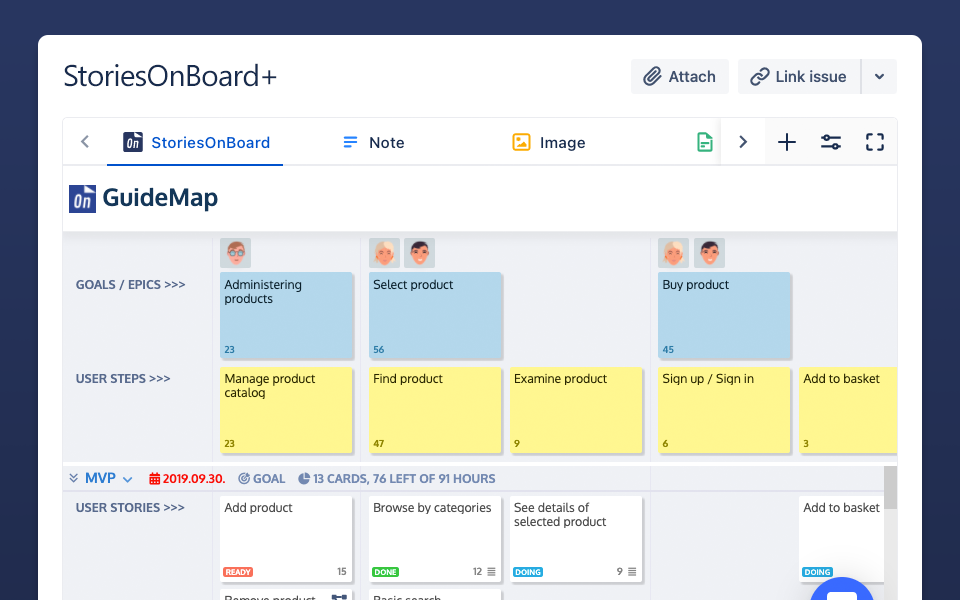Click the GuideMap board title
Screen dimensions: 960x600
[160, 198]
